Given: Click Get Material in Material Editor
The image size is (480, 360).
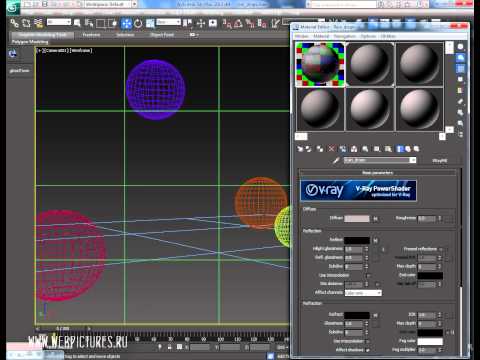Looking at the screenshot, I should 300,149.
